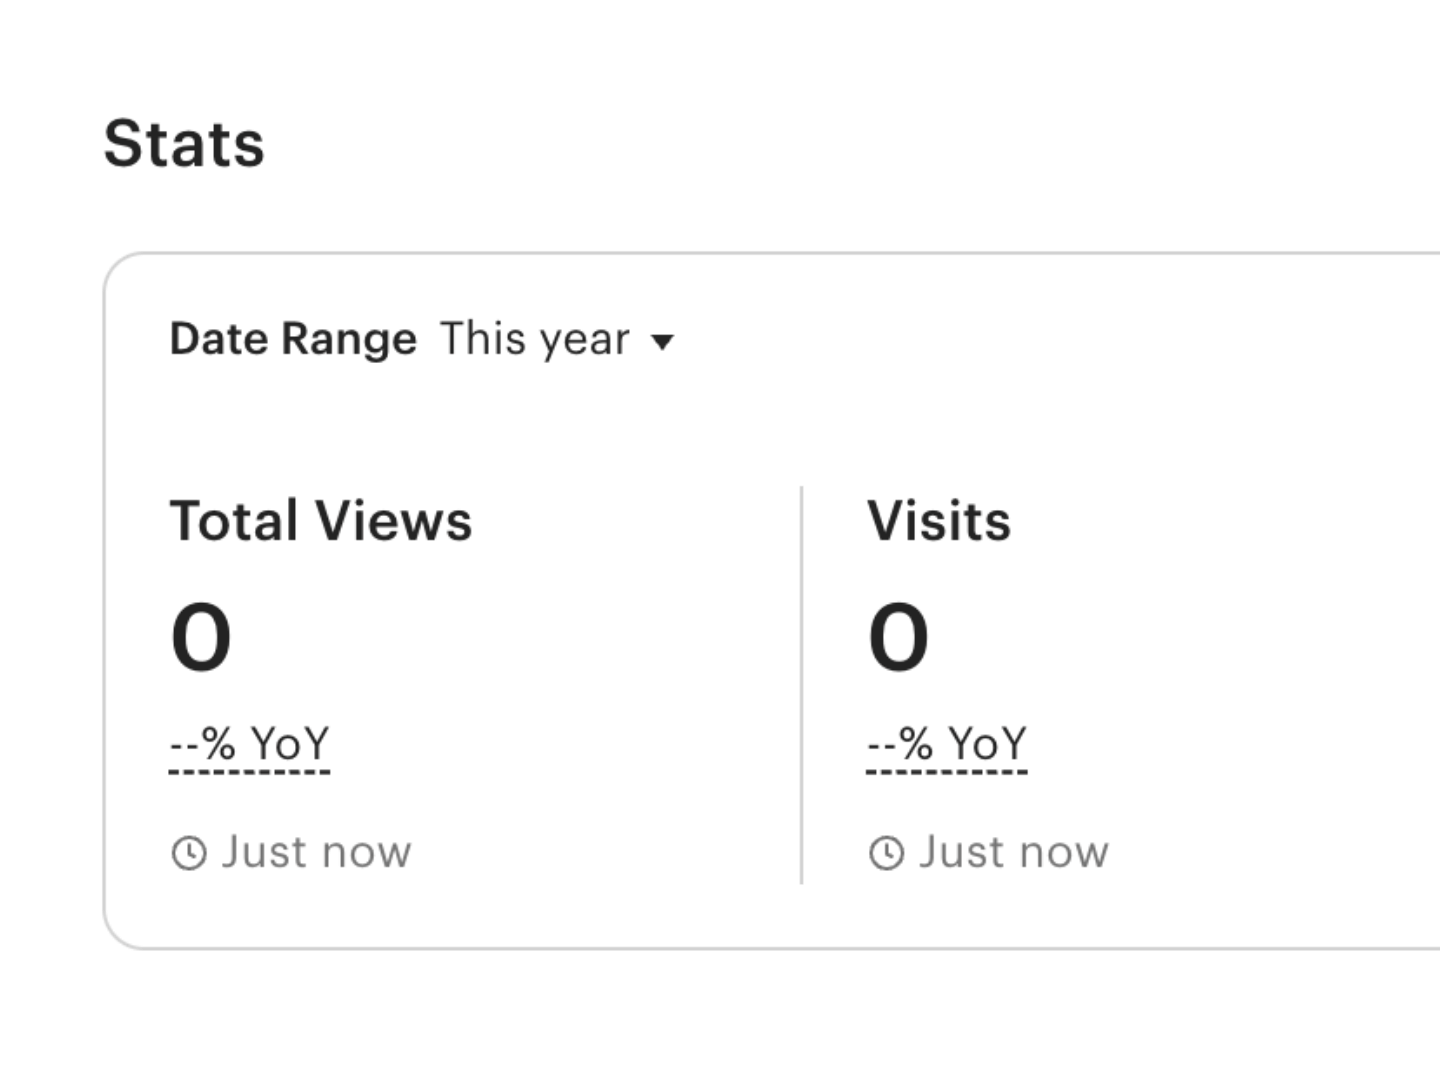Click the clock icon under Total Views

[188, 853]
